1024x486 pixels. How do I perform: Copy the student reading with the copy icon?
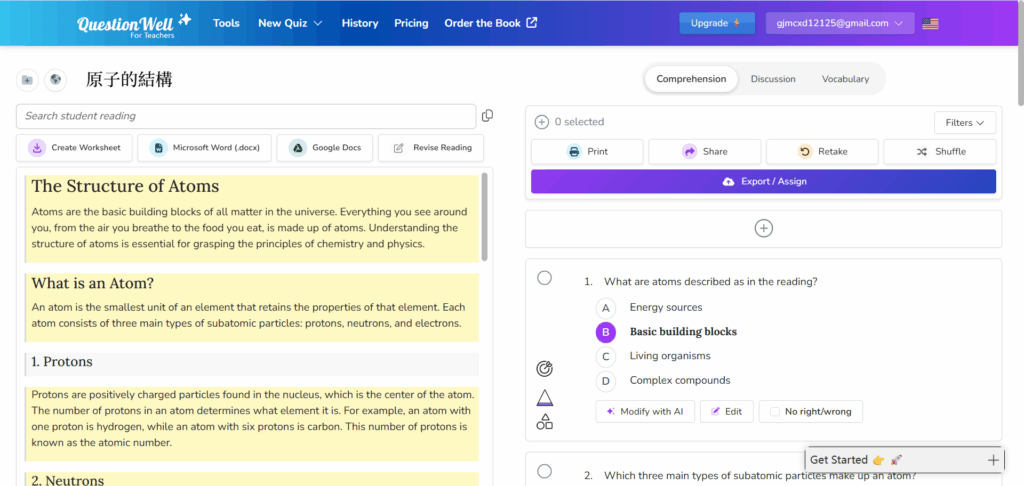coord(487,116)
